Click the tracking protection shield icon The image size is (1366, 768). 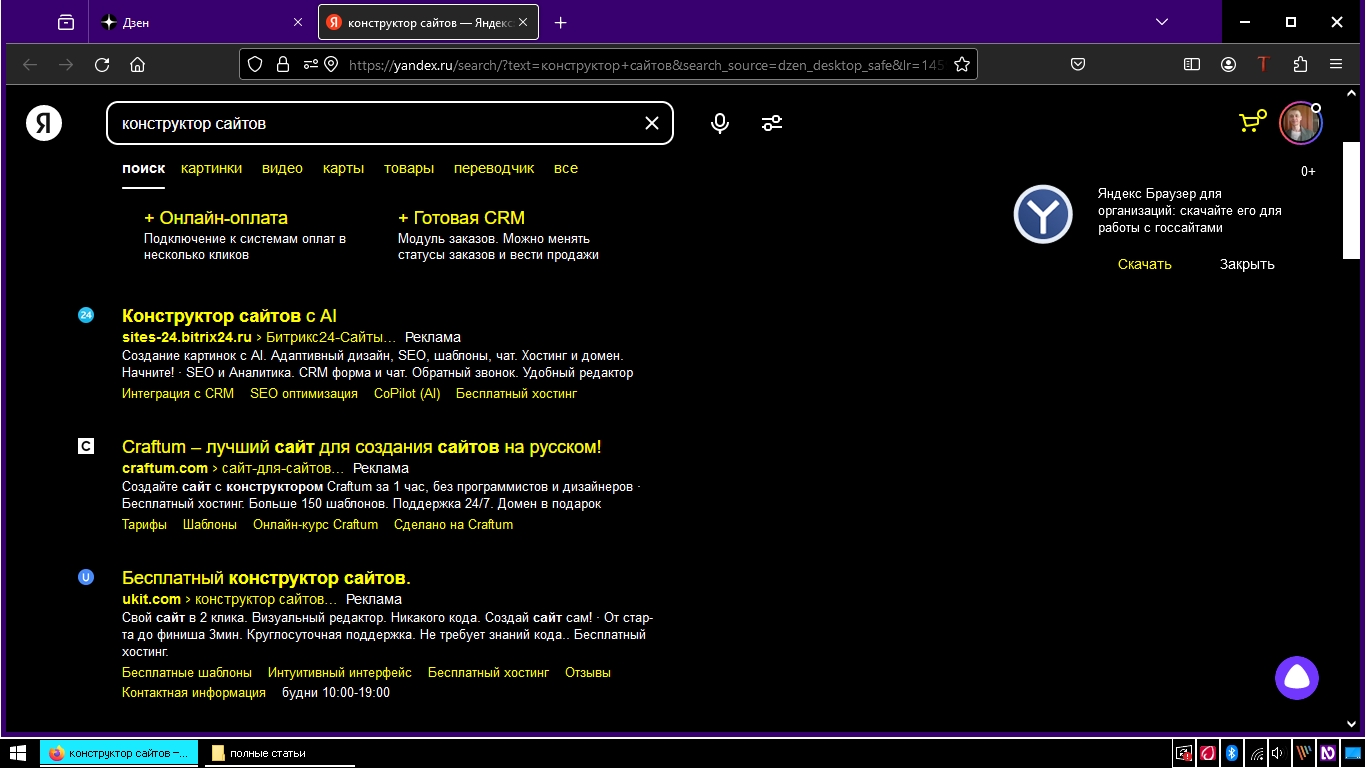click(255, 64)
